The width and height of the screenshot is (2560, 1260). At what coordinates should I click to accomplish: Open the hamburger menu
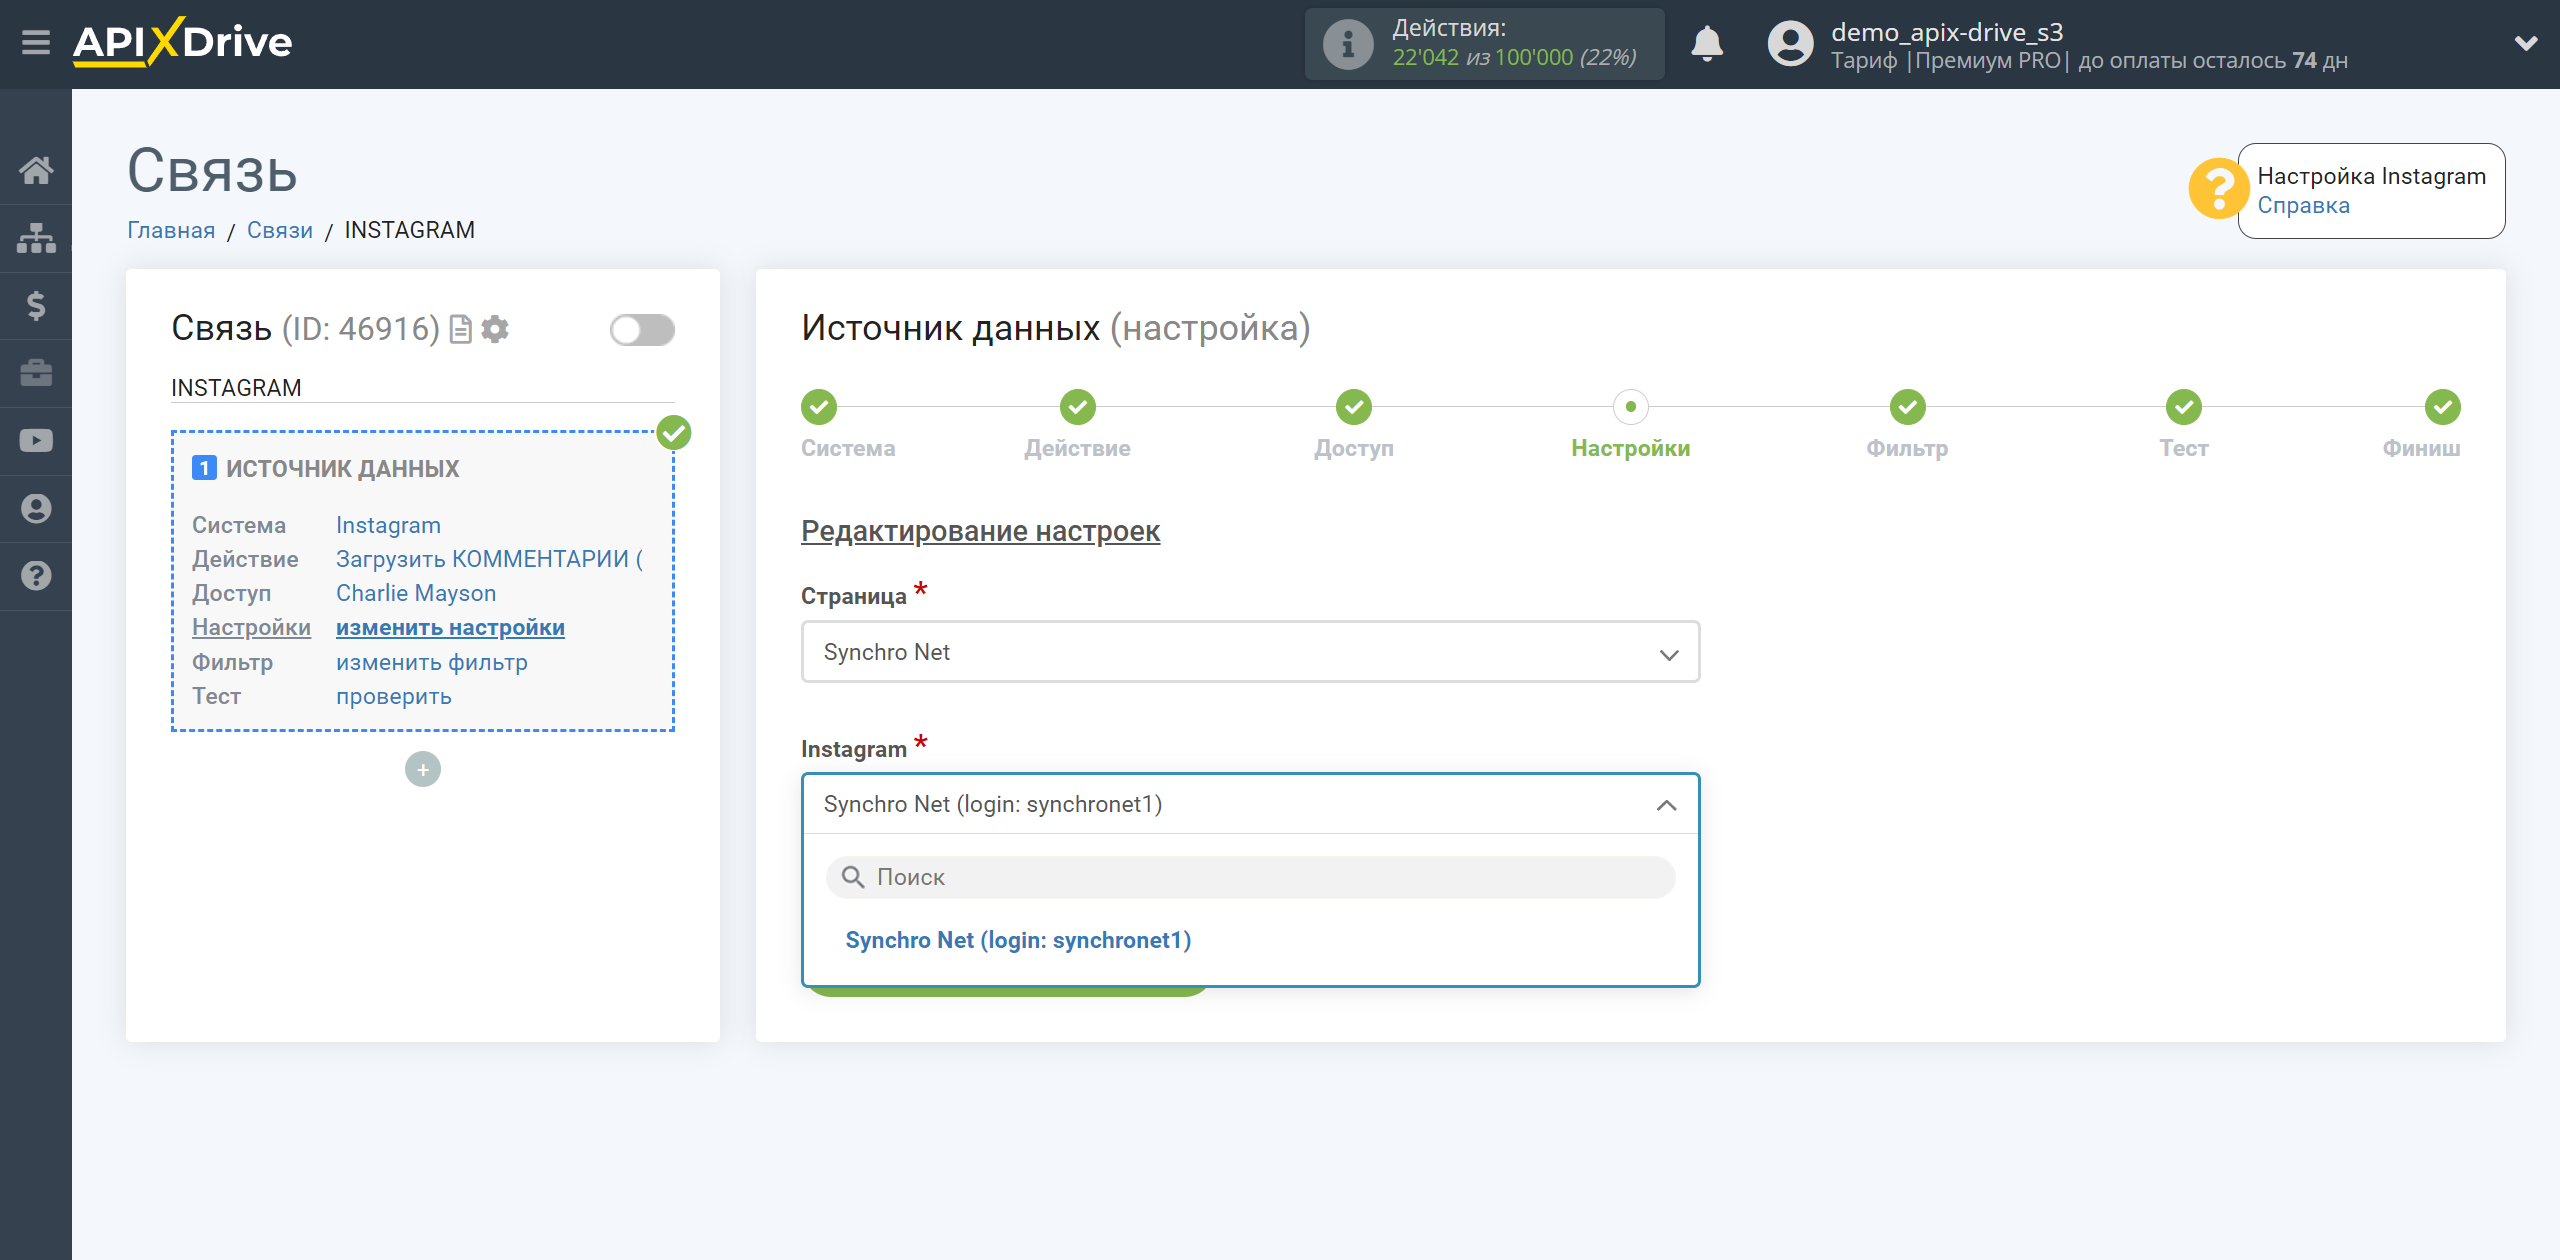pos(36,43)
